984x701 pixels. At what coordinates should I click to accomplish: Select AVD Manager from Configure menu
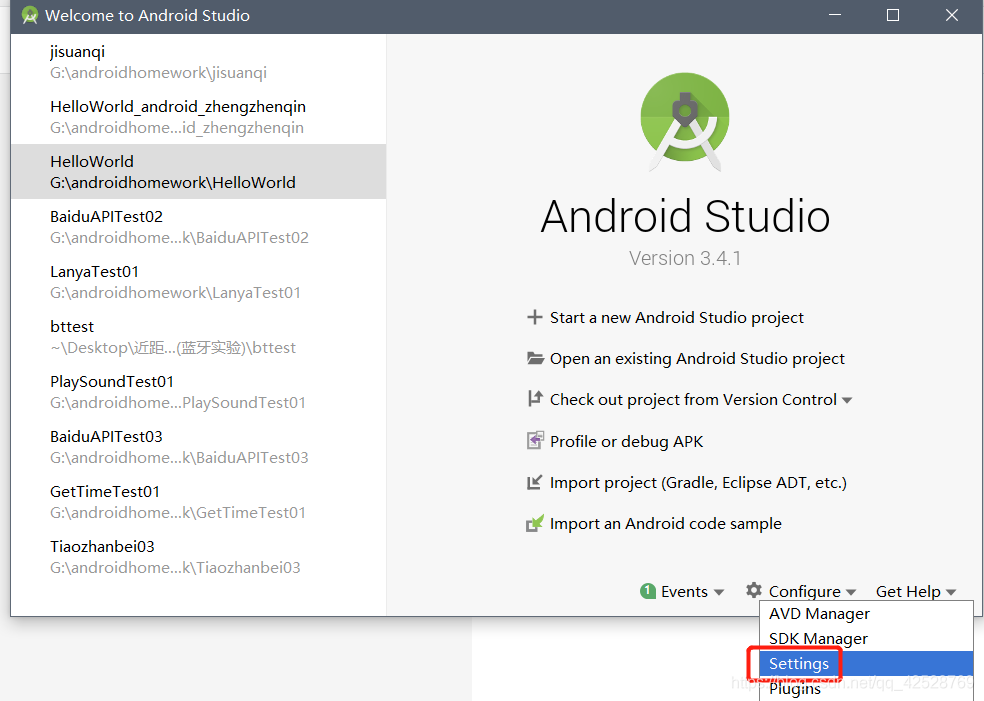click(x=866, y=613)
